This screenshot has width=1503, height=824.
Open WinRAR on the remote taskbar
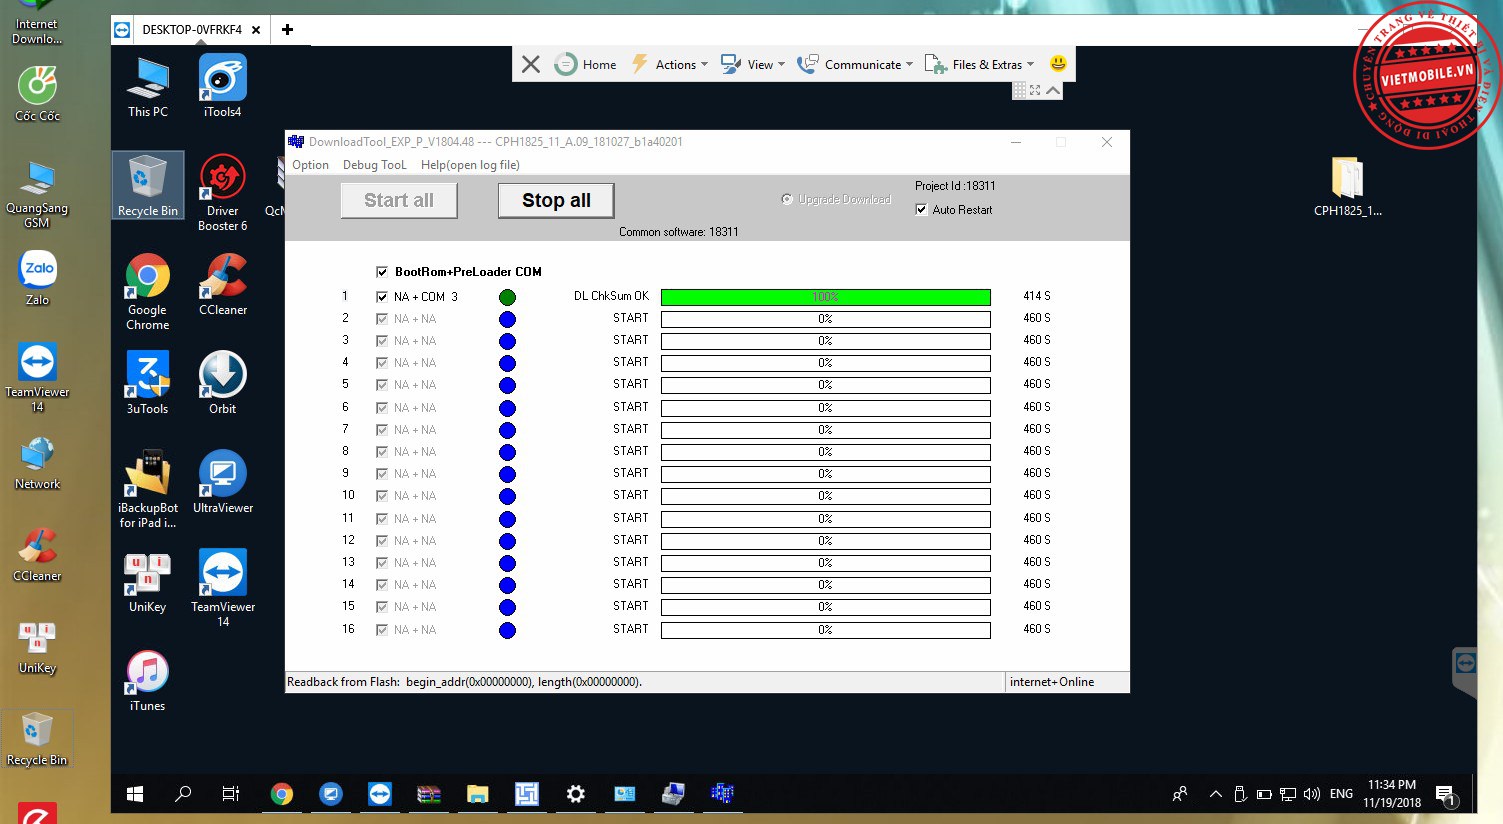pyautogui.click(x=429, y=794)
